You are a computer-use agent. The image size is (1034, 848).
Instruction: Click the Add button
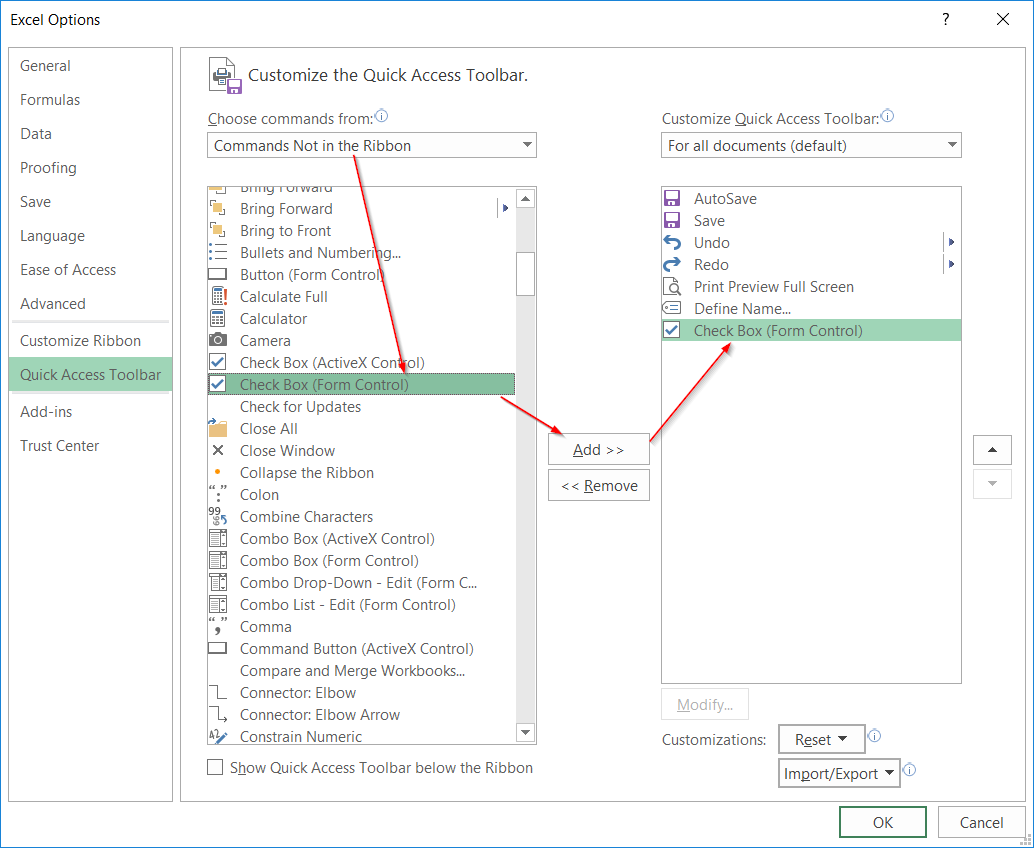[x=598, y=449]
